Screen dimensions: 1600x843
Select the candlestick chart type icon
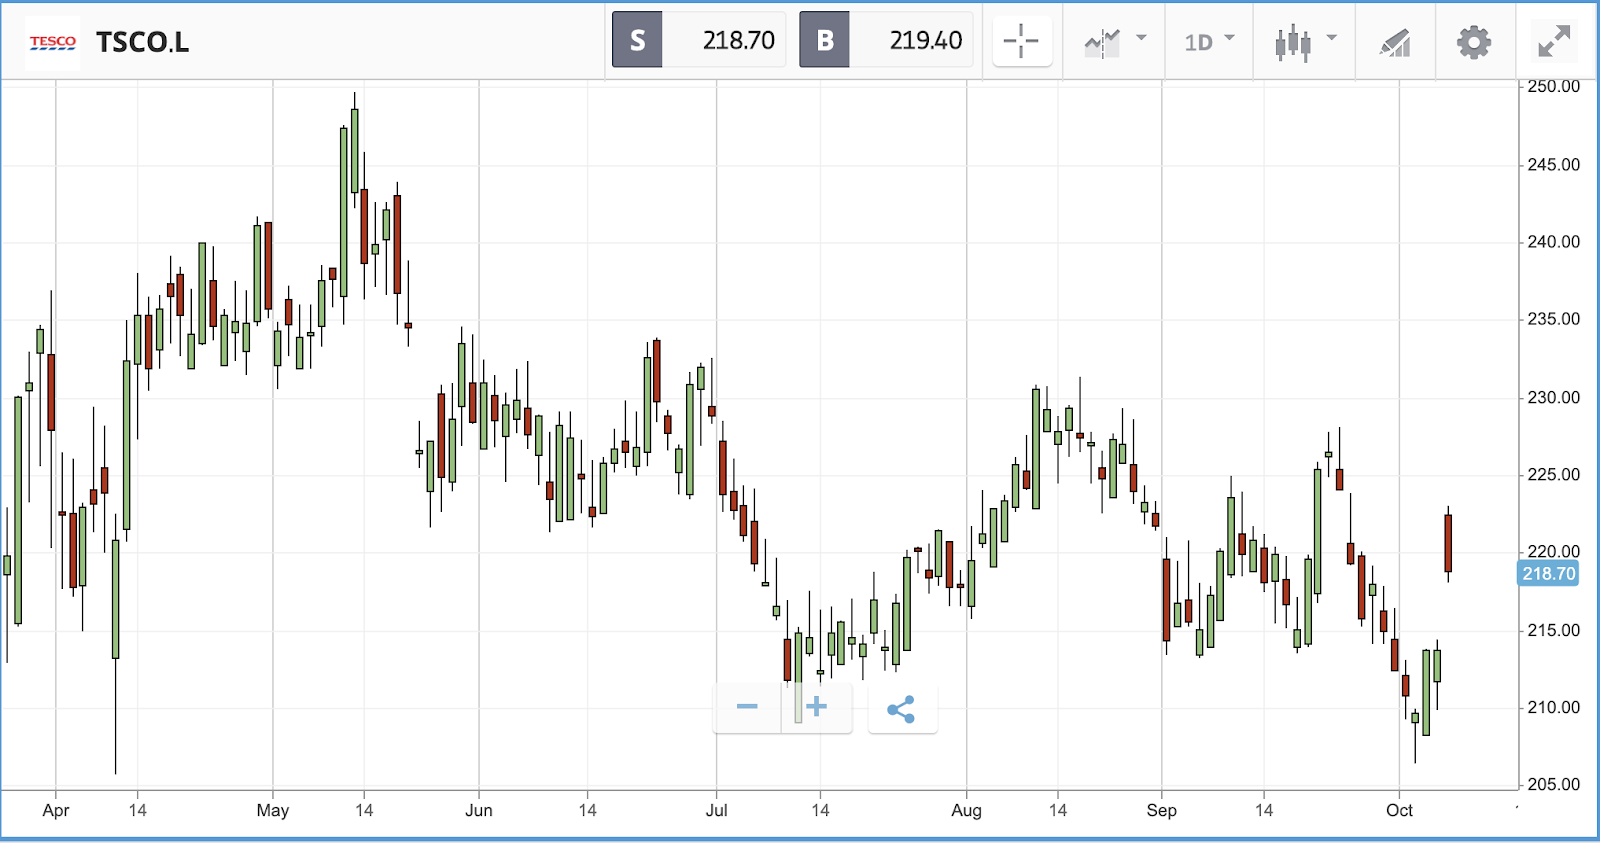click(x=1293, y=42)
